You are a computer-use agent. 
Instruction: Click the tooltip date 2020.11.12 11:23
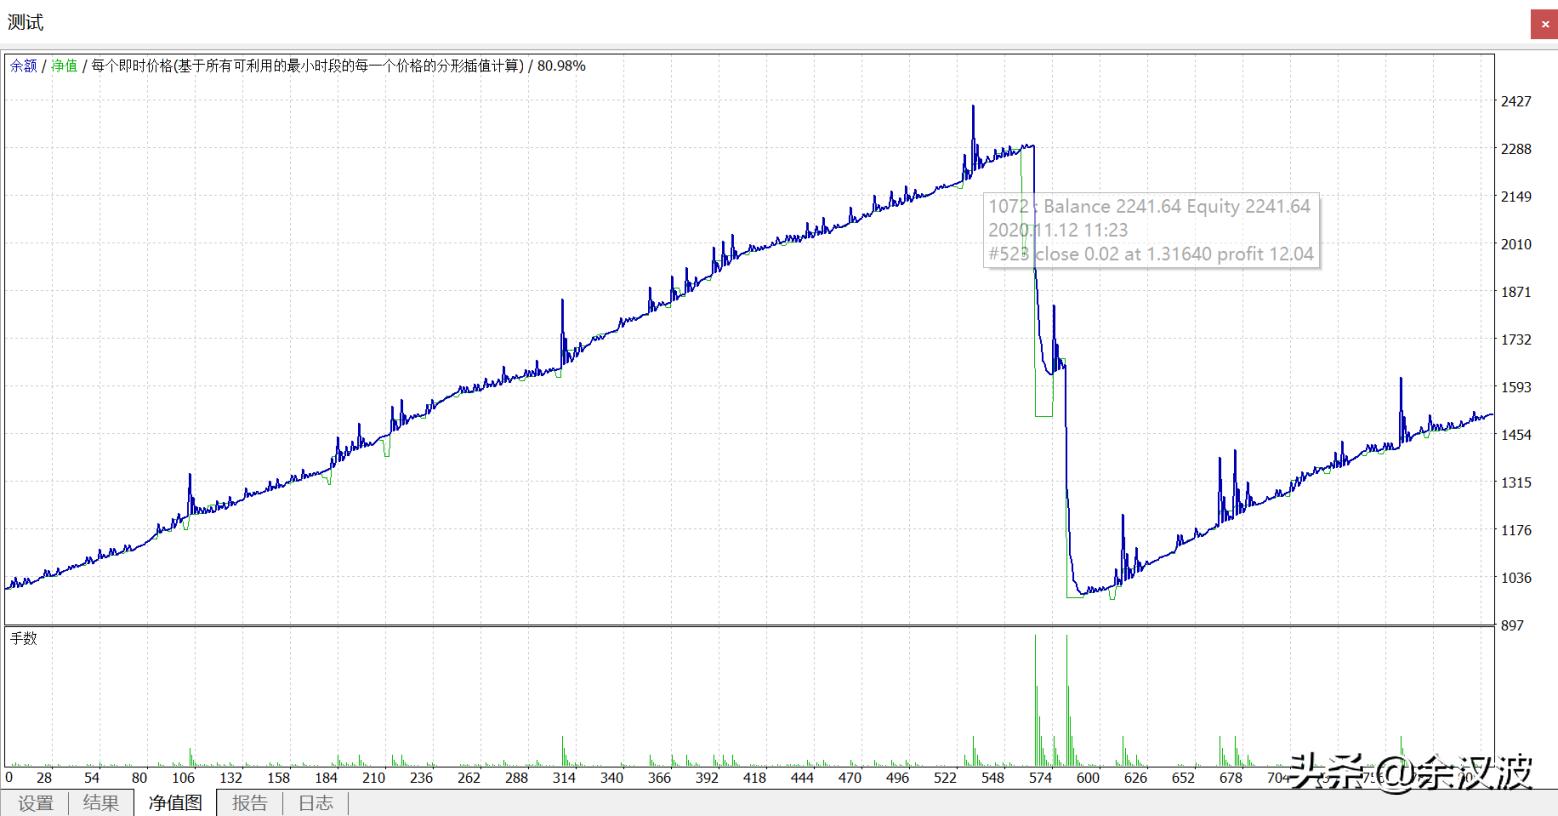click(1058, 230)
